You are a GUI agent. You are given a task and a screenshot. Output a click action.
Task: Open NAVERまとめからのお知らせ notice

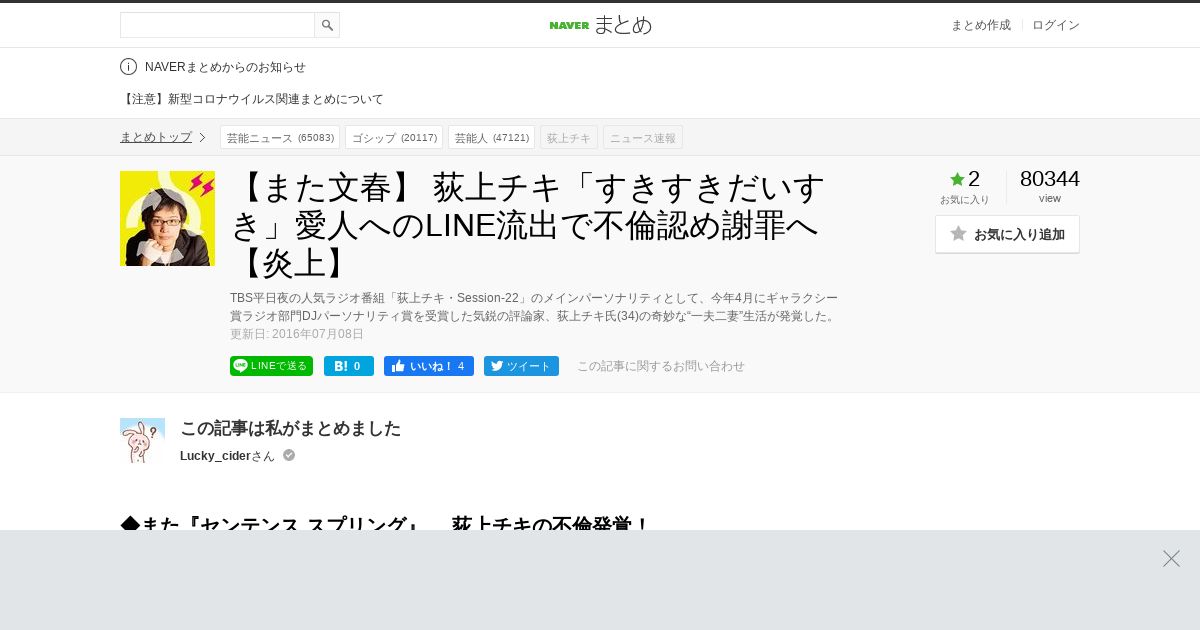pyautogui.click(x=225, y=67)
